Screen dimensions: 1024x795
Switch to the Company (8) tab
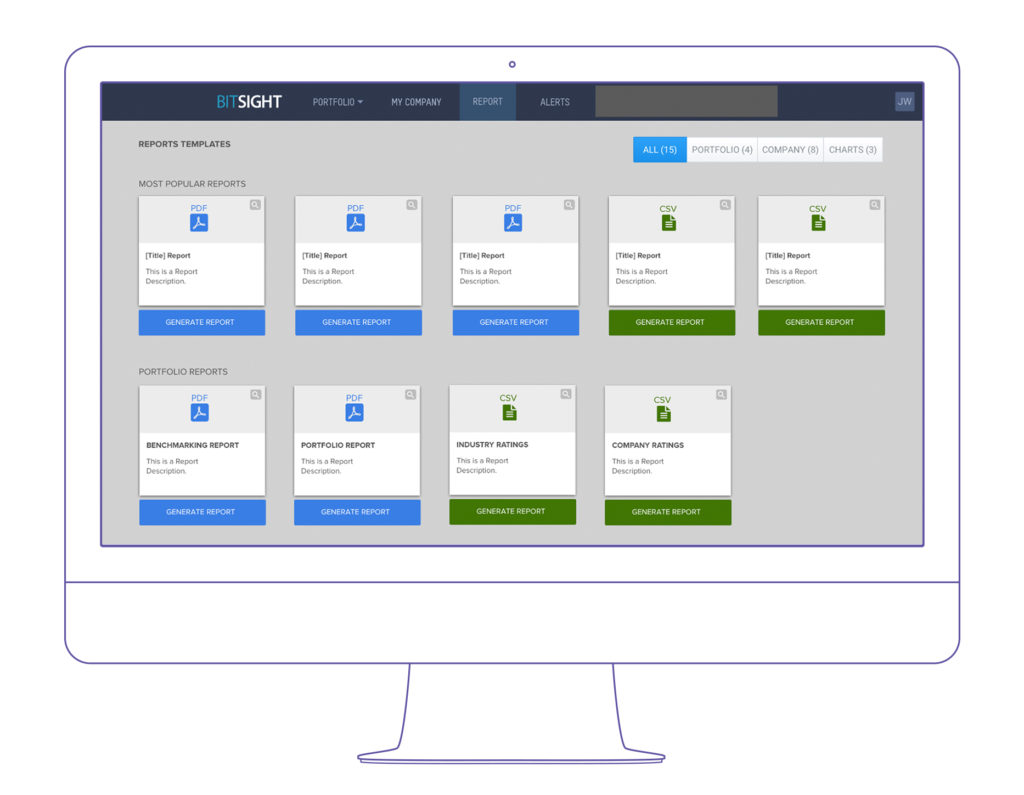(790, 150)
